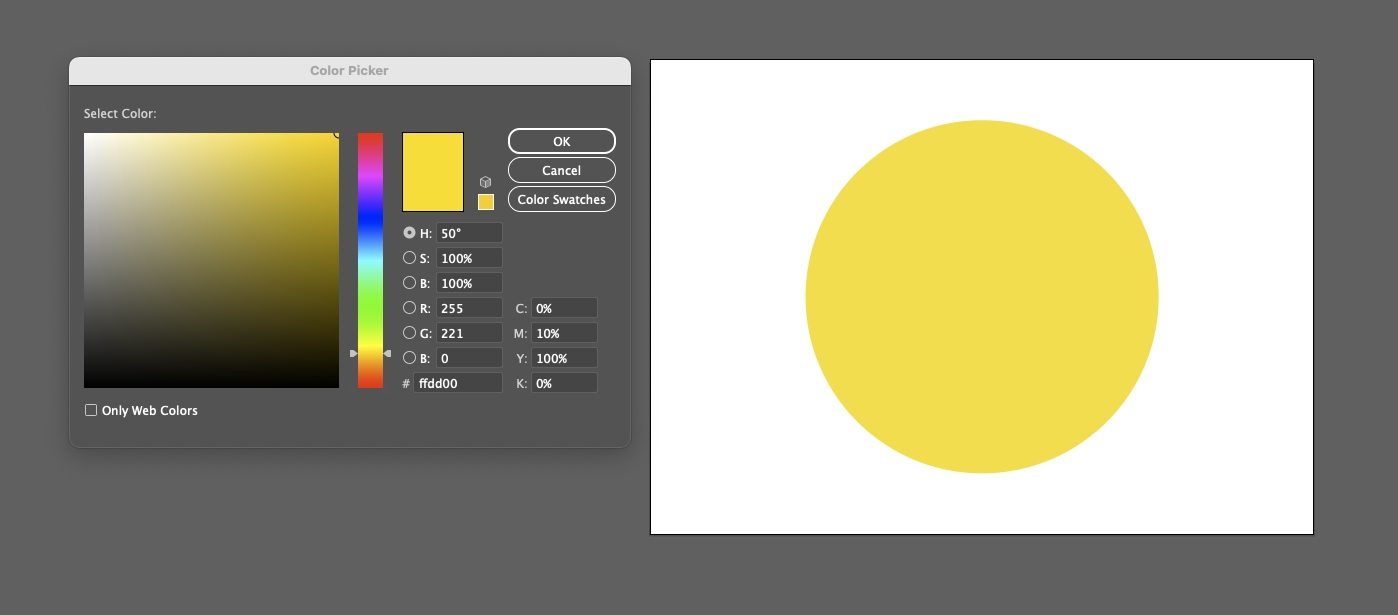This screenshot has width=1398, height=615.
Task: Enable the Only Web Colors checkbox
Action: click(91, 410)
